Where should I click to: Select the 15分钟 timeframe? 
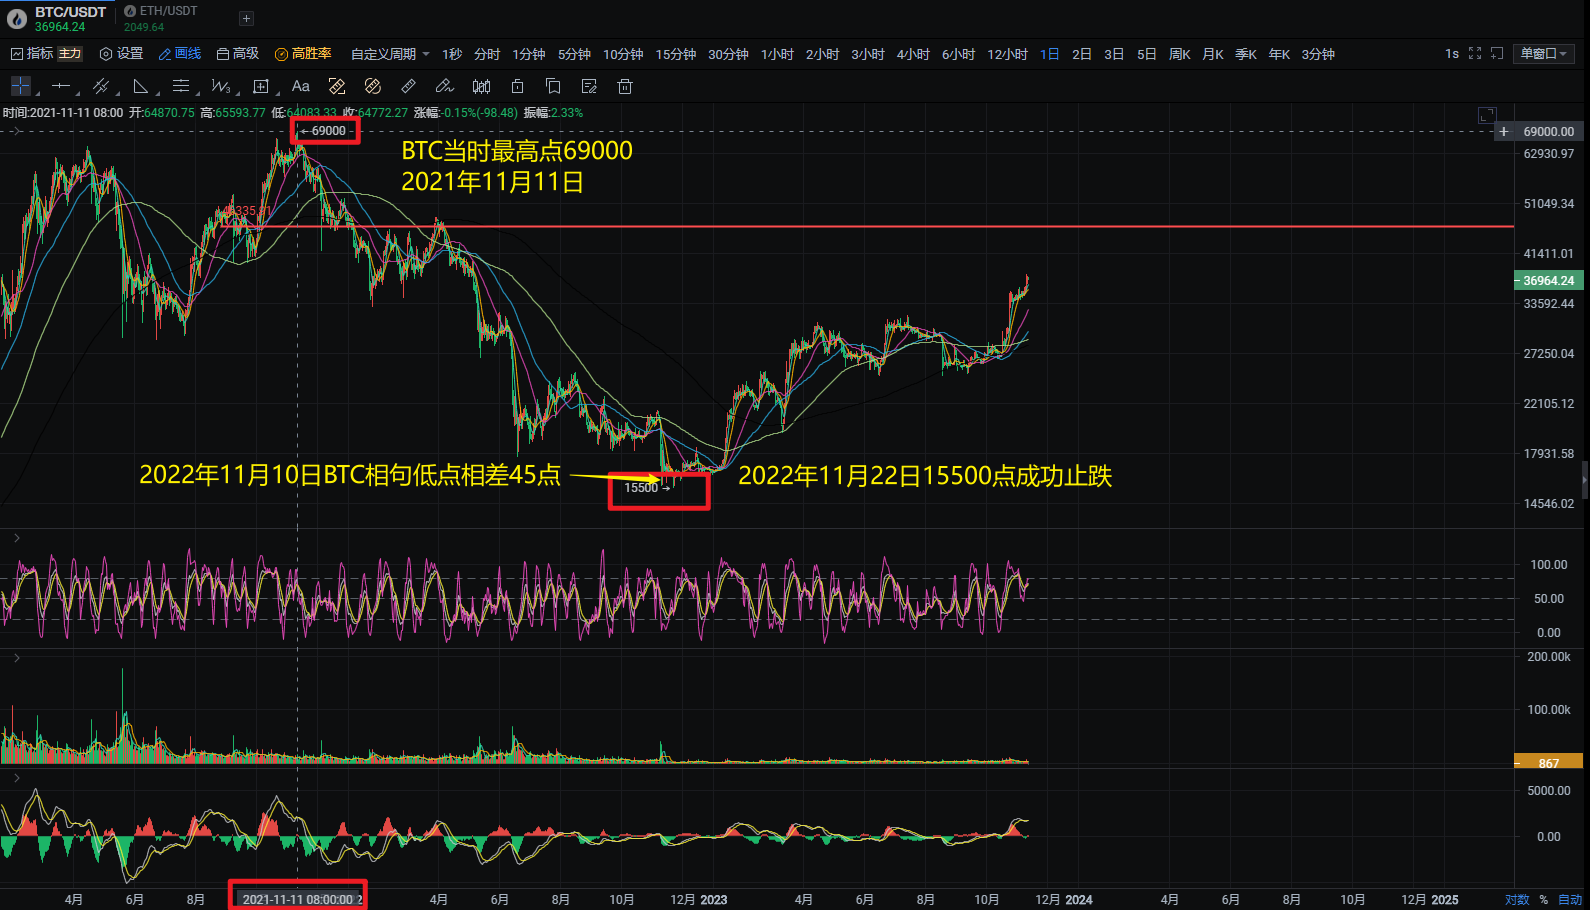tap(676, 54)
